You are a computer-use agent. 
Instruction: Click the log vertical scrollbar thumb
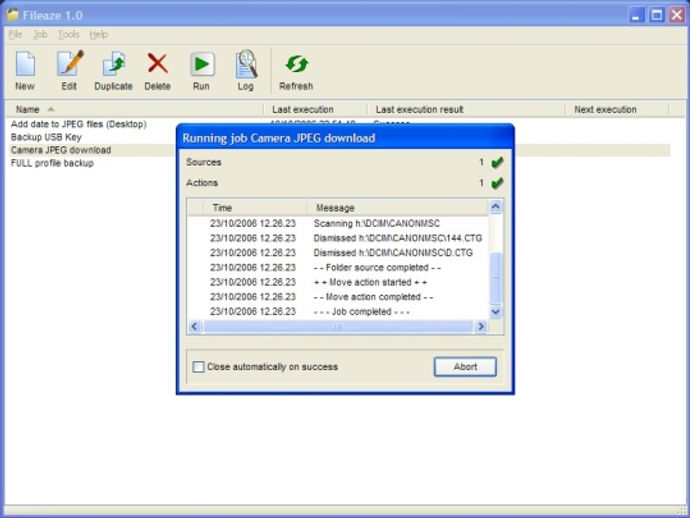point(495,278)
